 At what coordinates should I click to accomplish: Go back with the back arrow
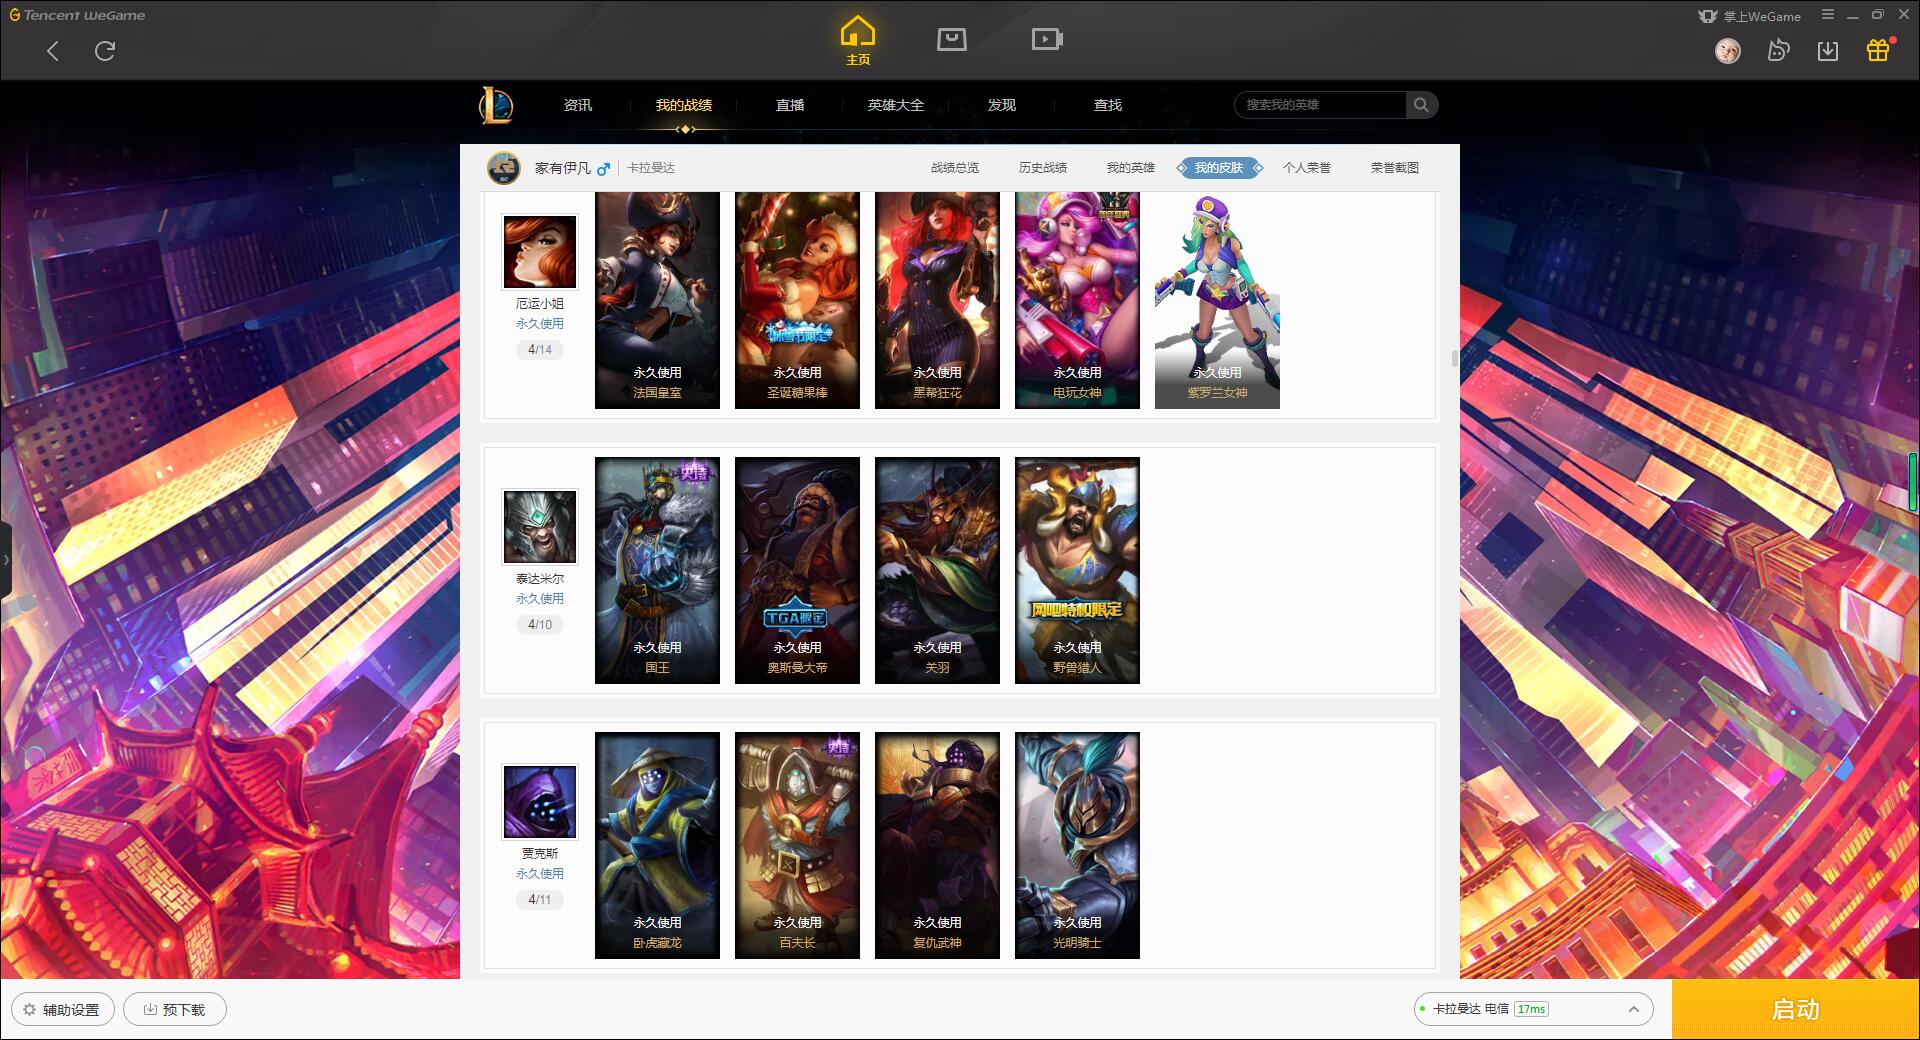(x=53, y=51)
